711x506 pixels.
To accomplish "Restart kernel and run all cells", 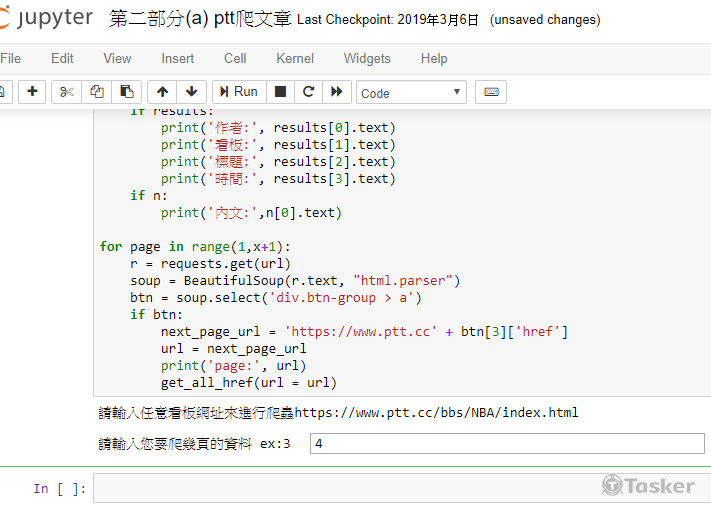I will click(336, 92).
